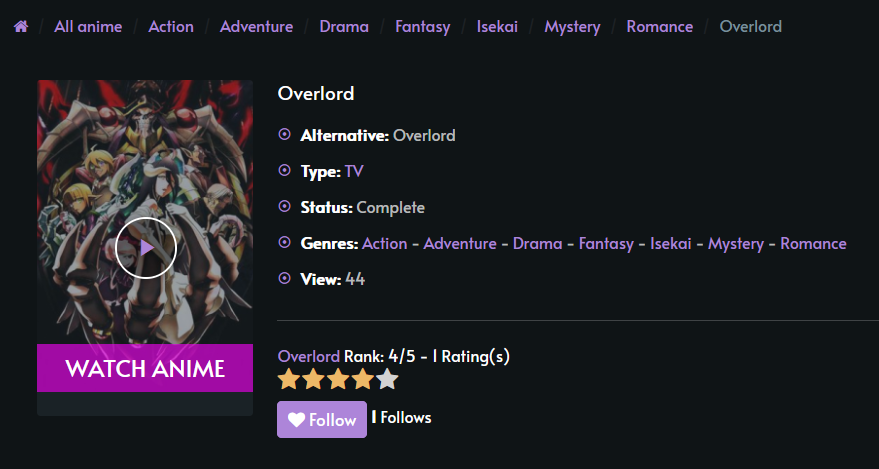Open Isekai breadcrumb link
Screen dimensions: 879x469
pyautogui.click(x=497, y=26)
